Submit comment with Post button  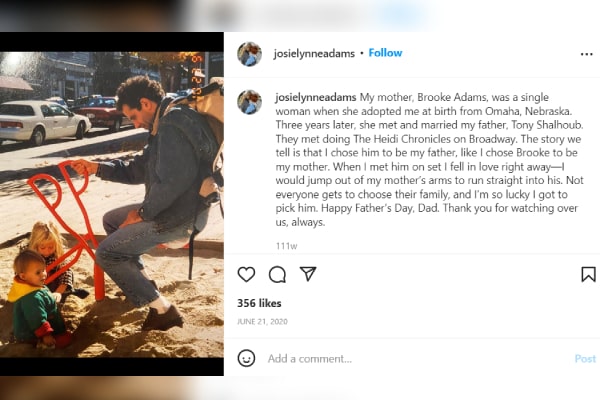[585, 359]
